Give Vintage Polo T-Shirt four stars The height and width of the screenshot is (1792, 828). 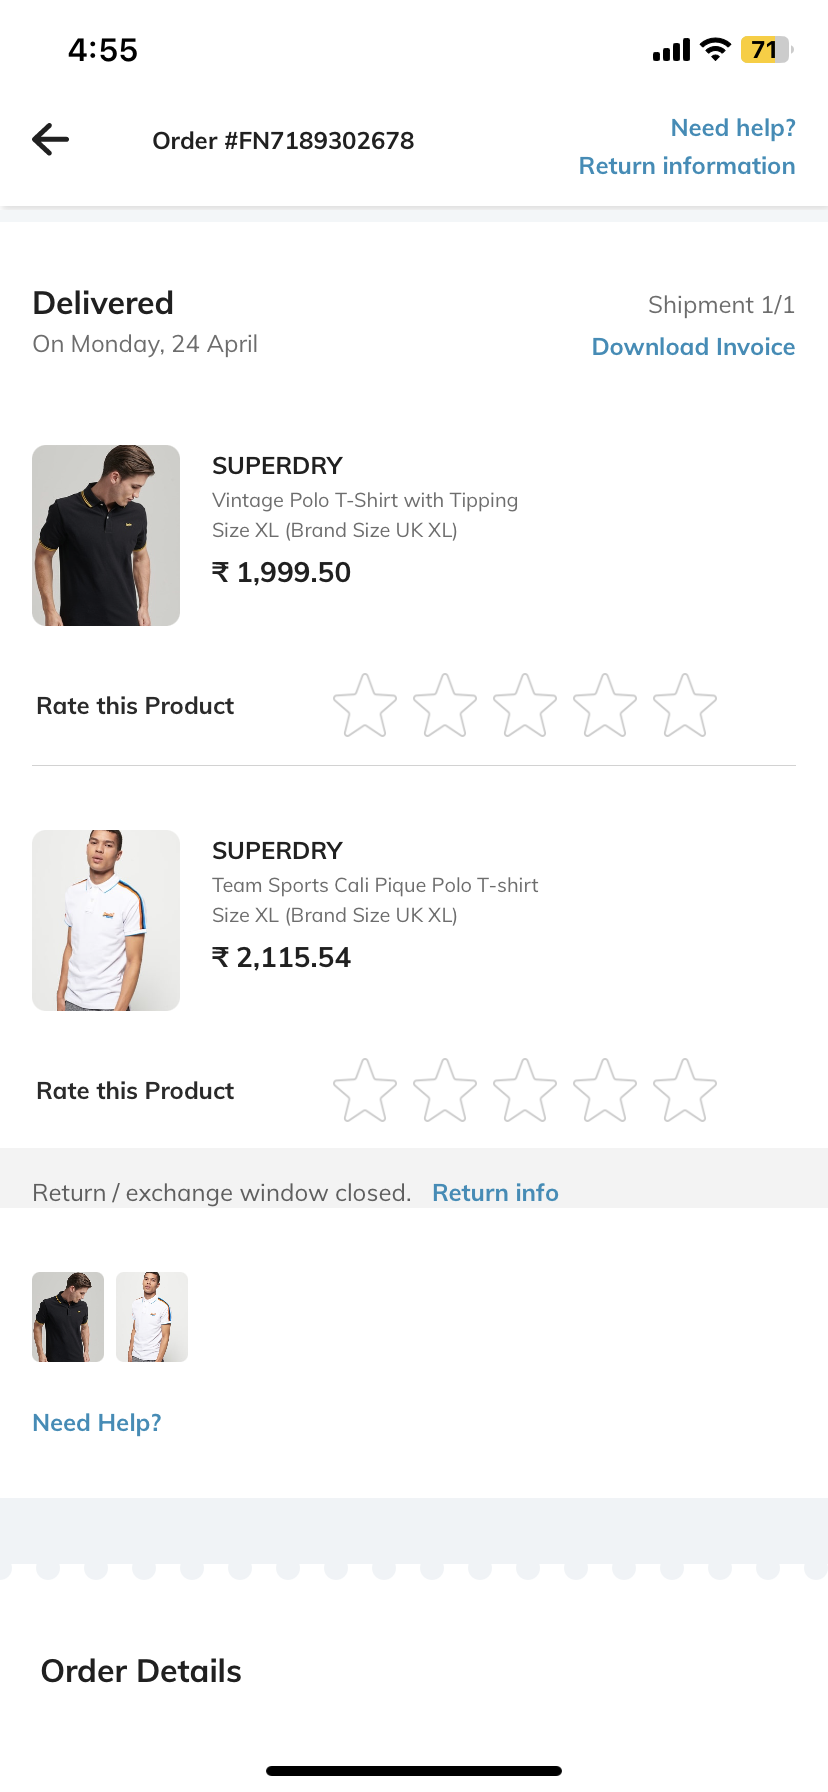pyautogui.click(x=605, y=706)
